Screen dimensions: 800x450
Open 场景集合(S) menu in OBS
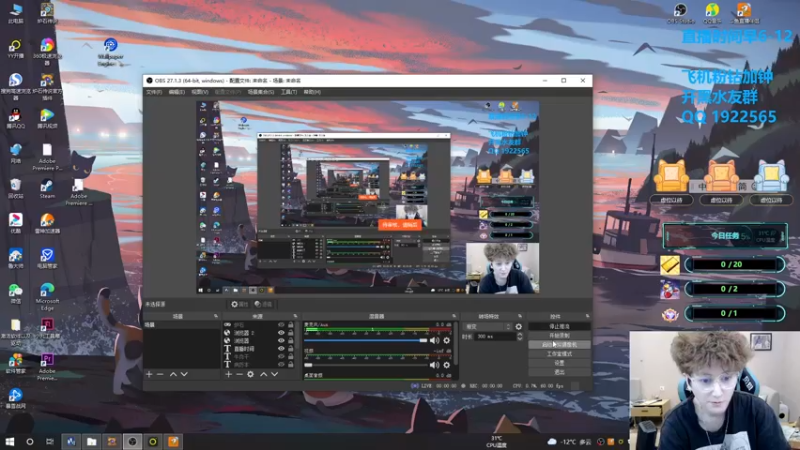(261, 92)
